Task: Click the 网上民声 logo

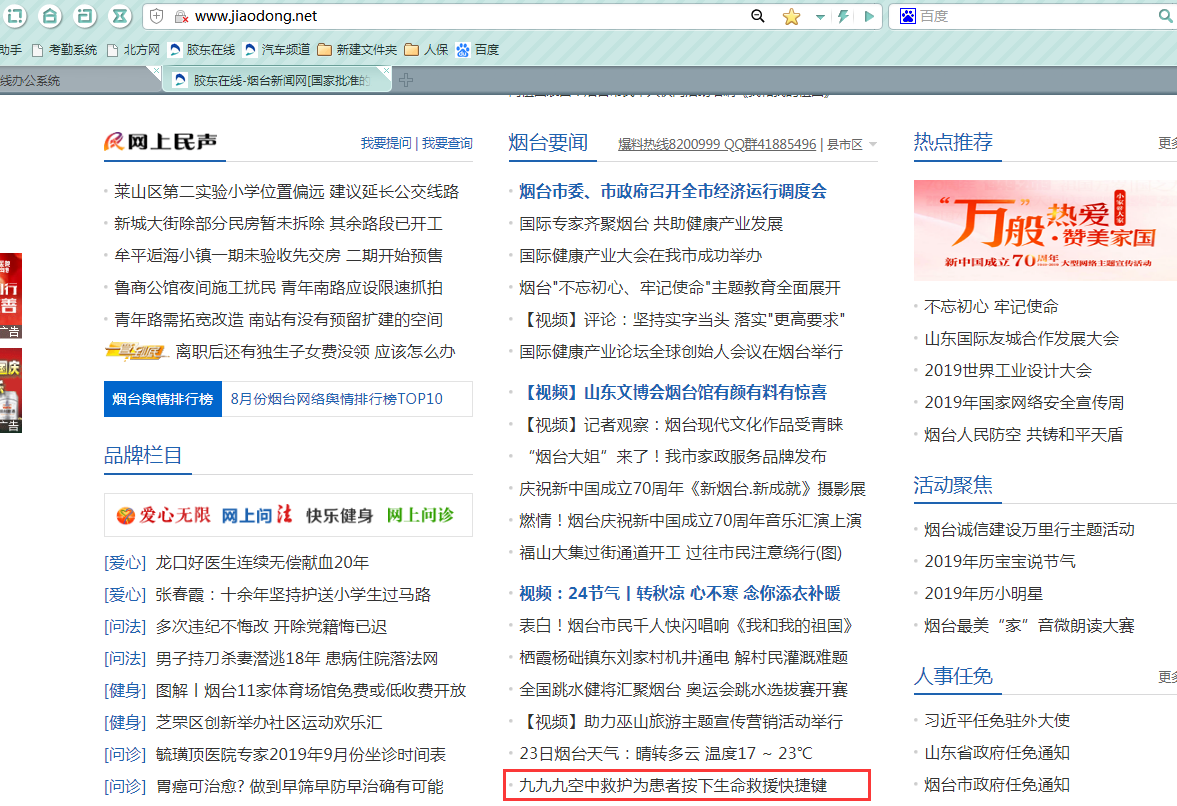Action: [161, 141]
